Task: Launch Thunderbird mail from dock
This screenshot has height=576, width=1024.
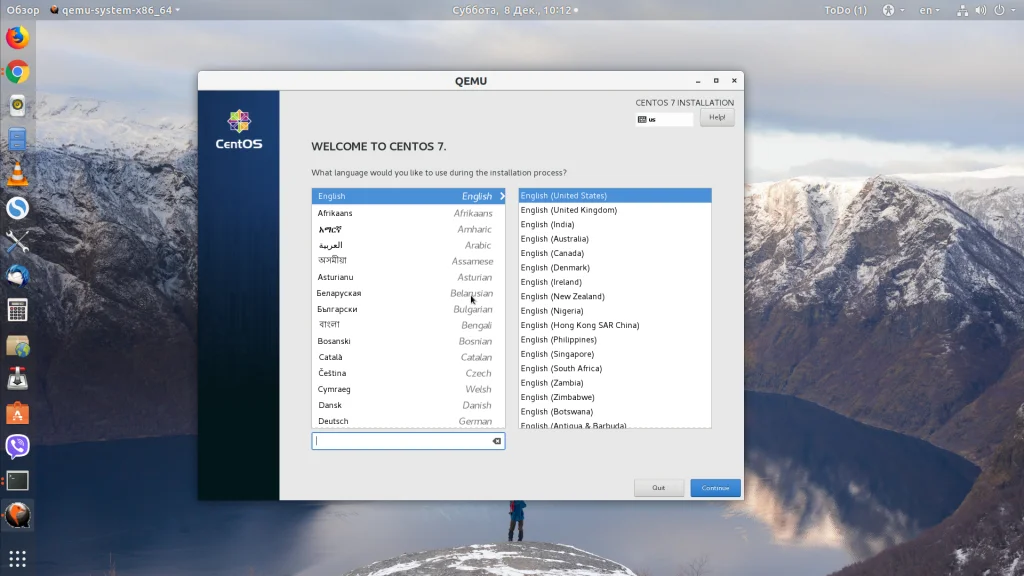Action: click(x=18, y=276)
